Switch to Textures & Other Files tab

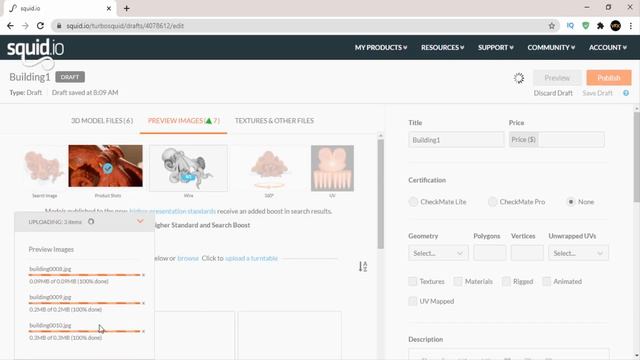[274, 121]
